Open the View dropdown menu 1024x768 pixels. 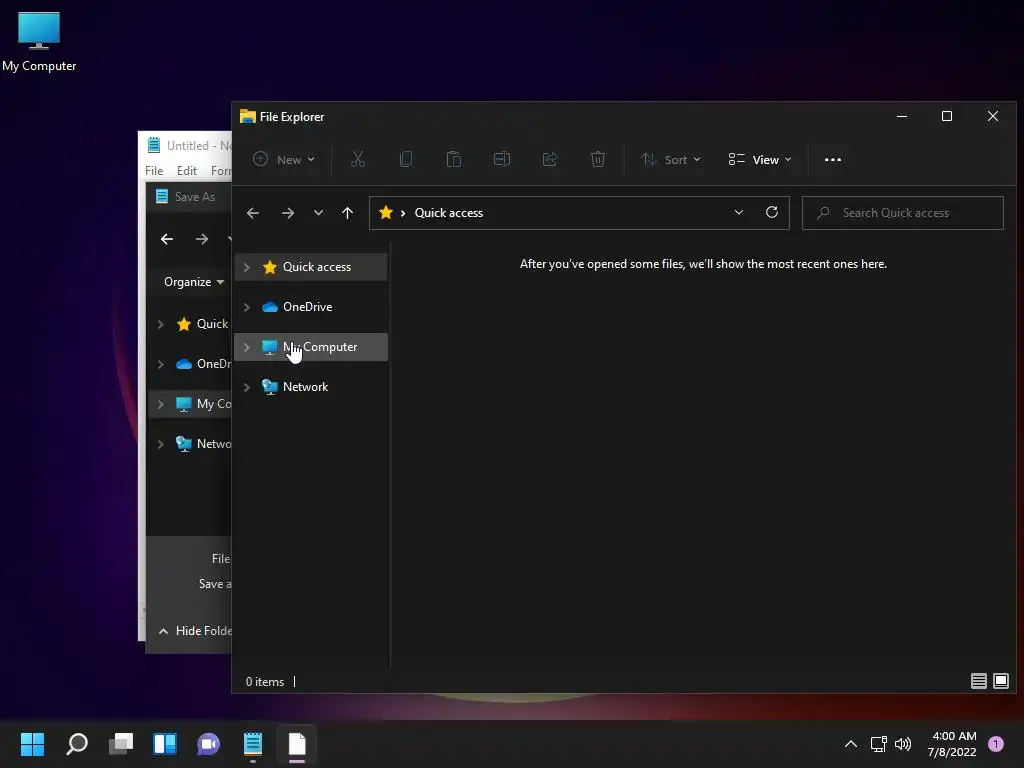pyautogui.click(x=760, y=159)
